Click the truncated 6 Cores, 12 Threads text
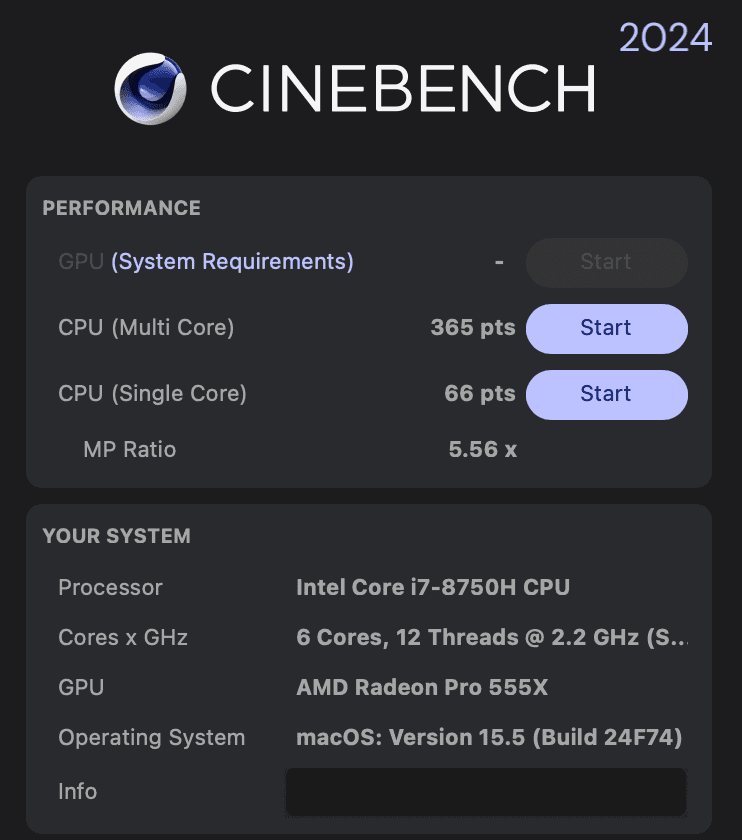 pos(492,638)
